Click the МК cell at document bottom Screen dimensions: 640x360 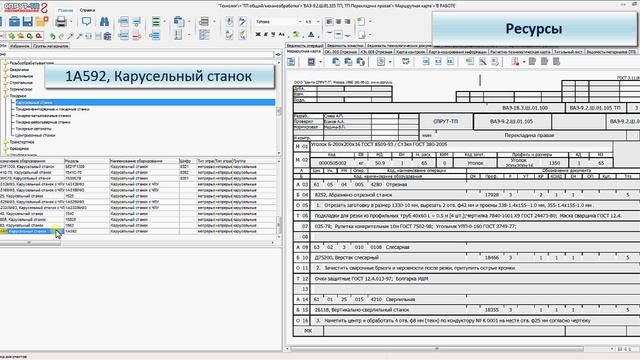pos(308,331)
